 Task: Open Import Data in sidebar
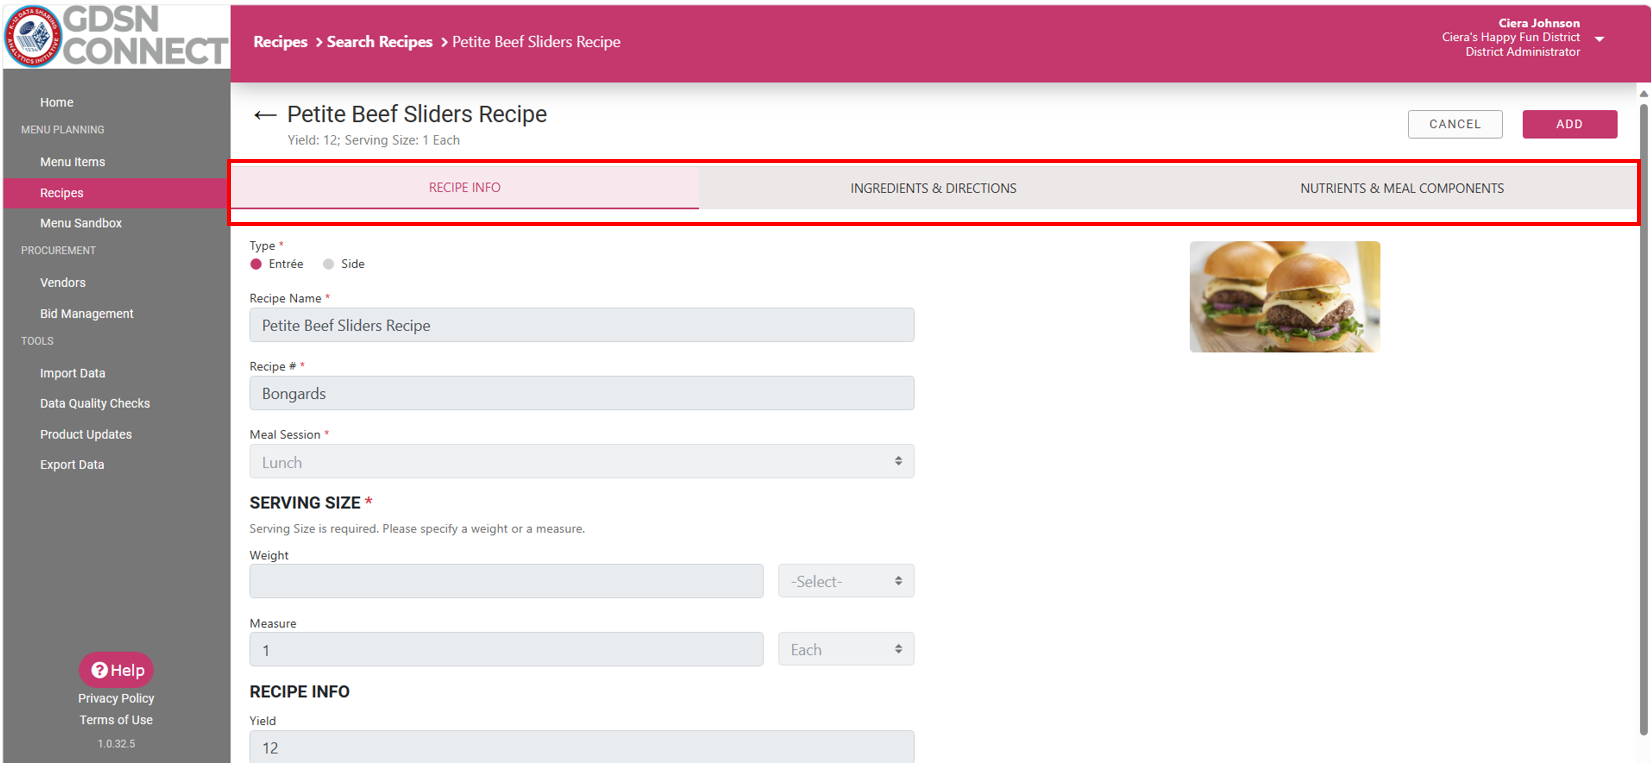[x=72, y=373]
